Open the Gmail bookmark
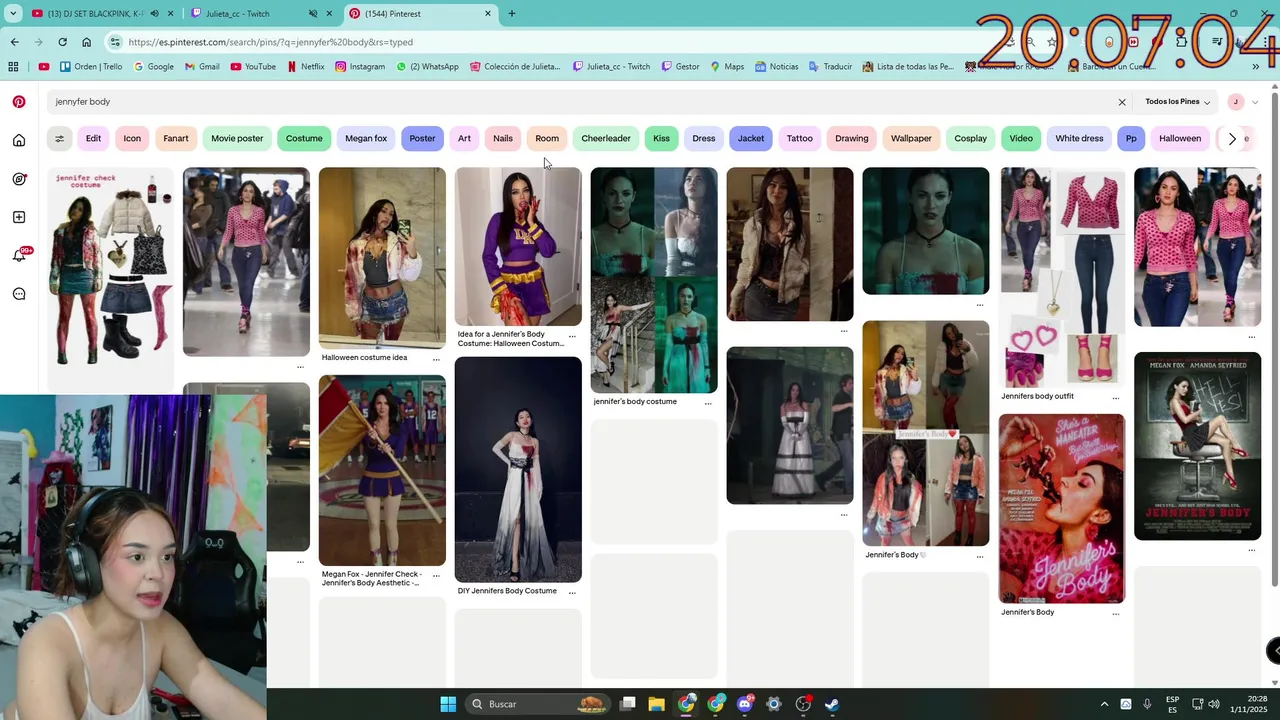 pos(201,67)
